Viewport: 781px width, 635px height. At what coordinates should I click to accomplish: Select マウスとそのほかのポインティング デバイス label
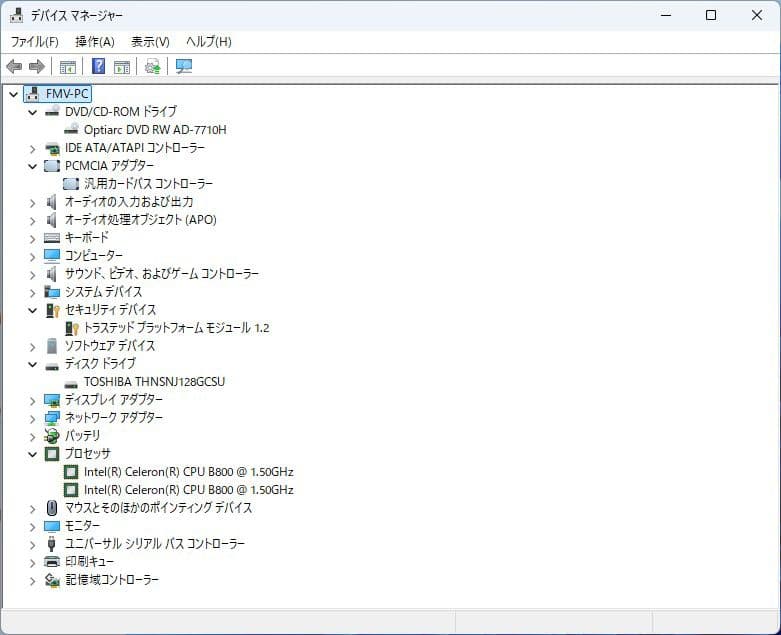pyautogui.click(x=158, y=508)
